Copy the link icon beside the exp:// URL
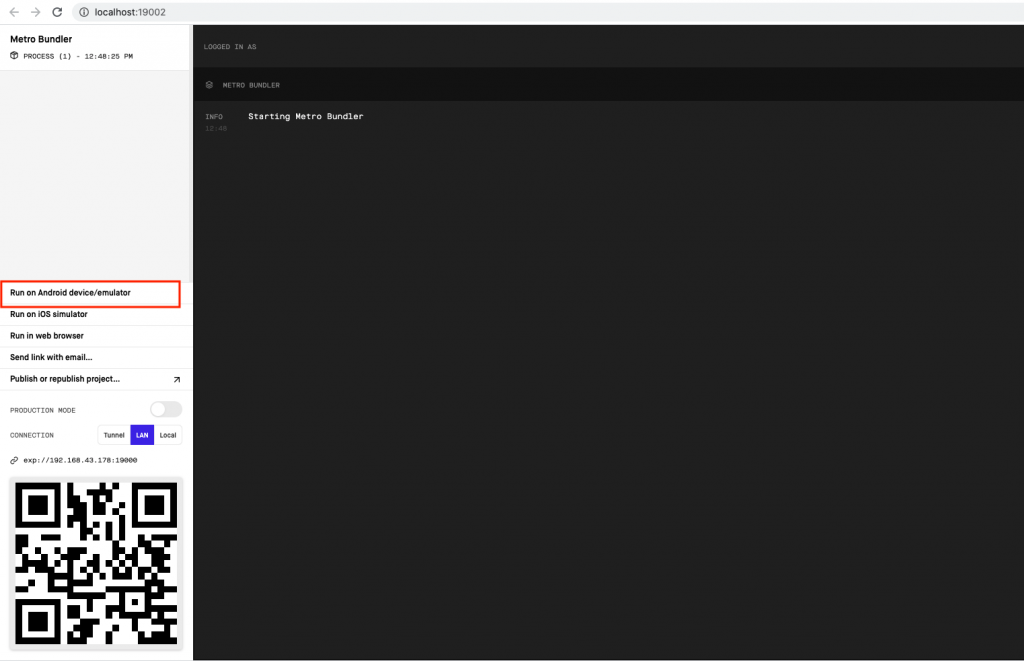1024x661 pixels. pyautogui.click(x=14, y=460)
